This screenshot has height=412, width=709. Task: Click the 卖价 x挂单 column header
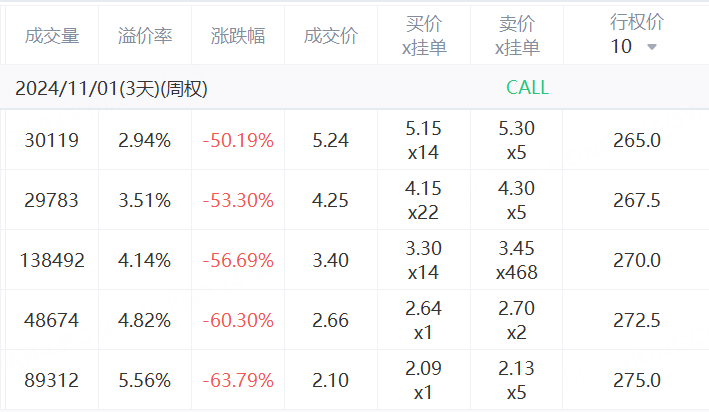point(517,35)
